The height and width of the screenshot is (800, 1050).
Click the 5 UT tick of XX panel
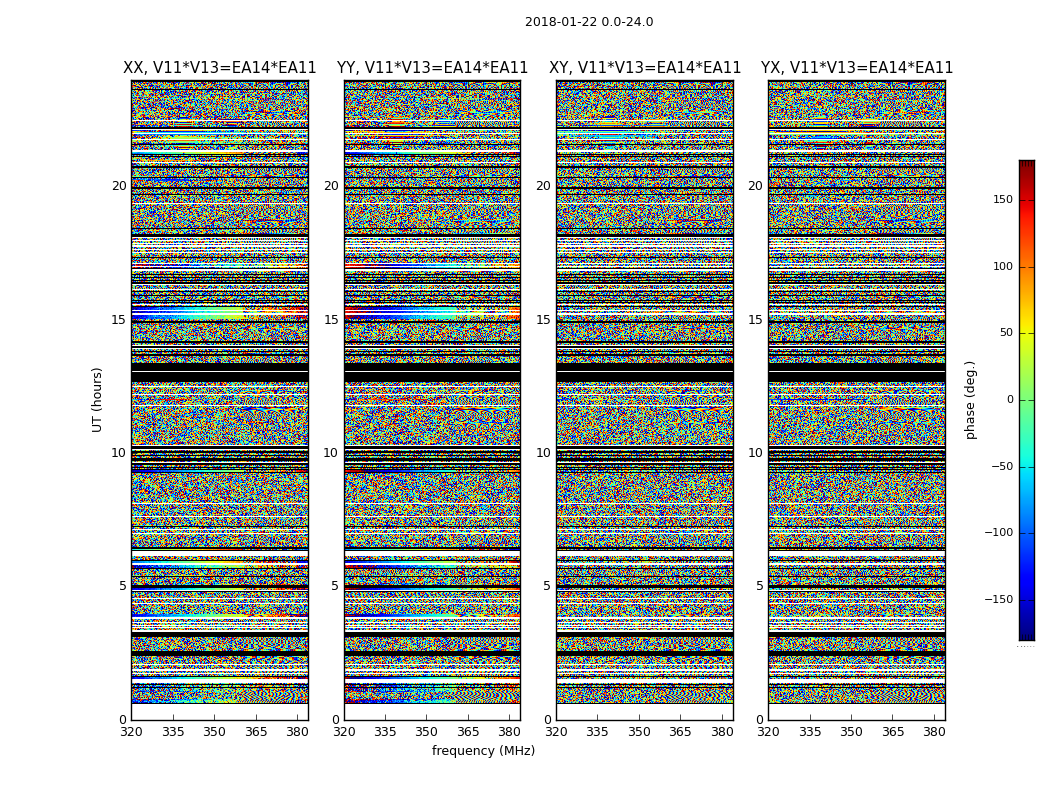pyautogui.click(x=123, y=586)
